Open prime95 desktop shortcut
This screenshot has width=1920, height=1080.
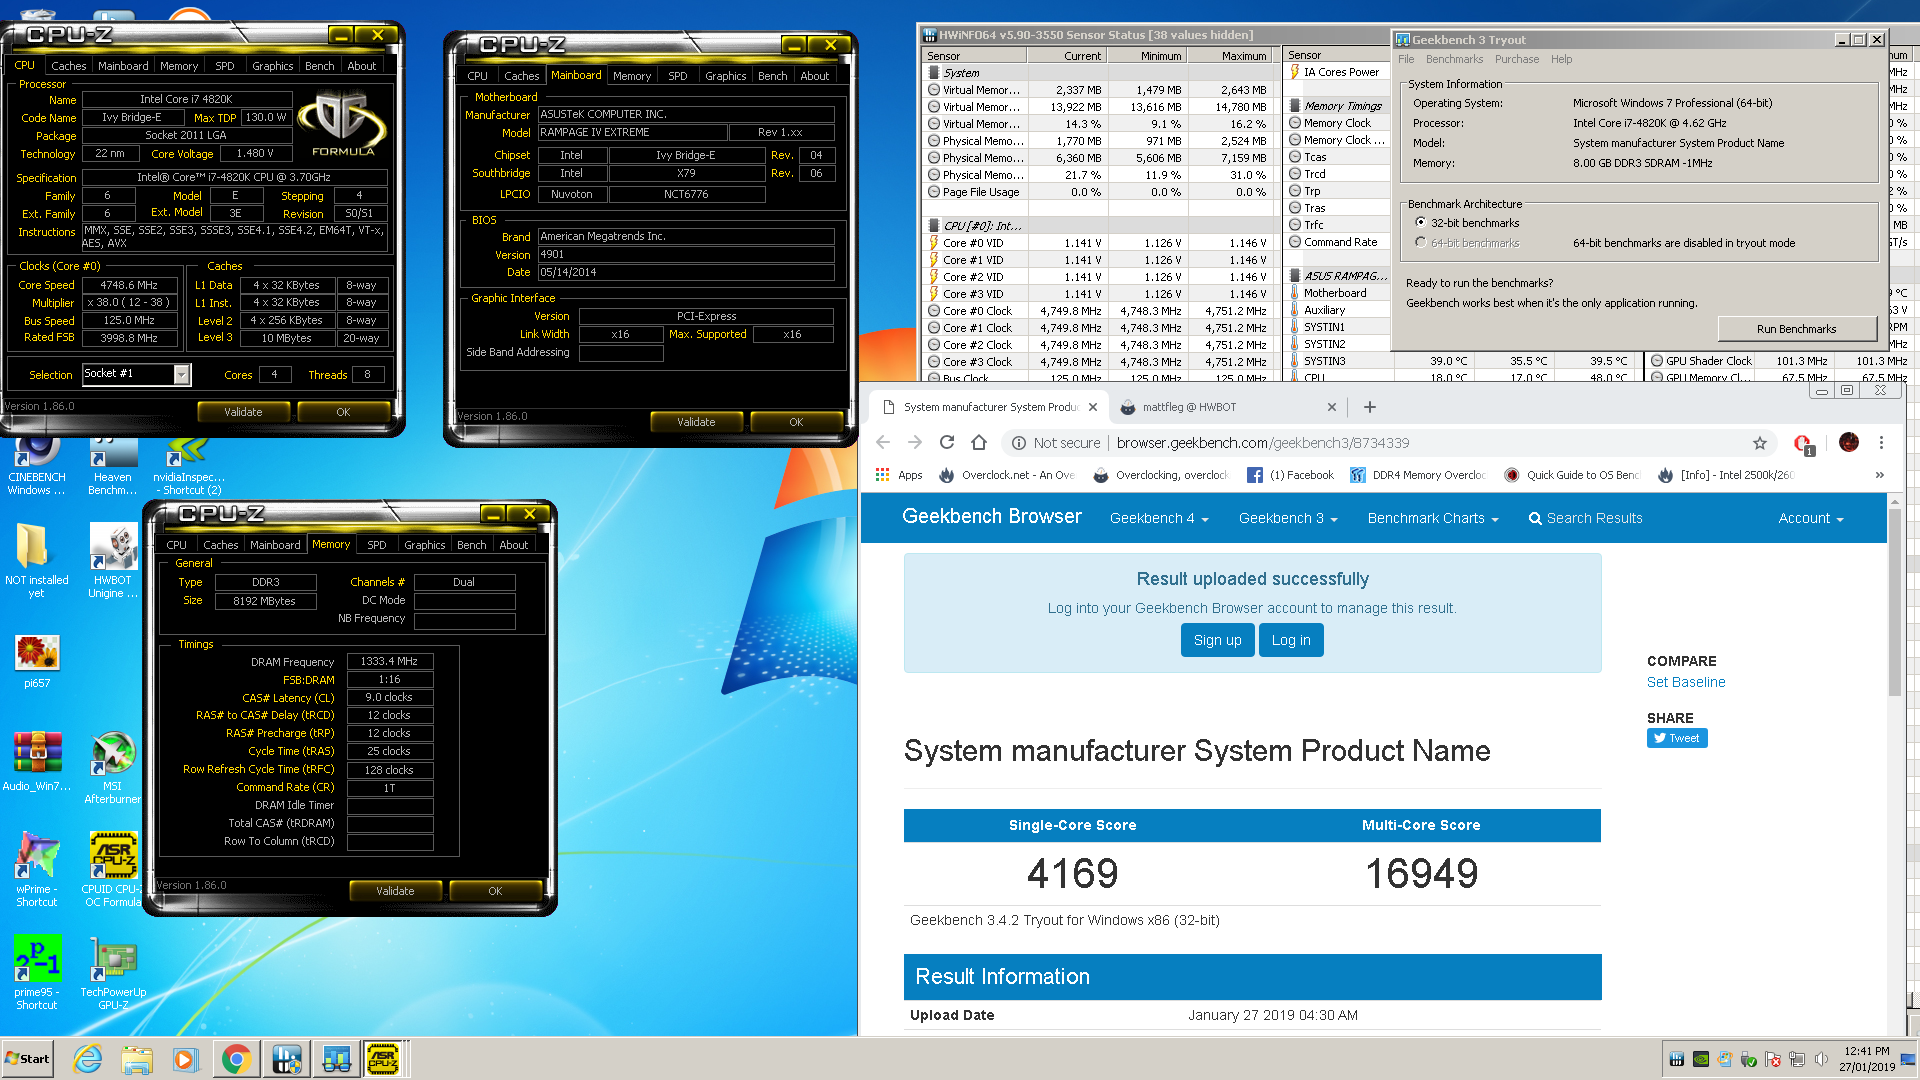click(37, 972)
